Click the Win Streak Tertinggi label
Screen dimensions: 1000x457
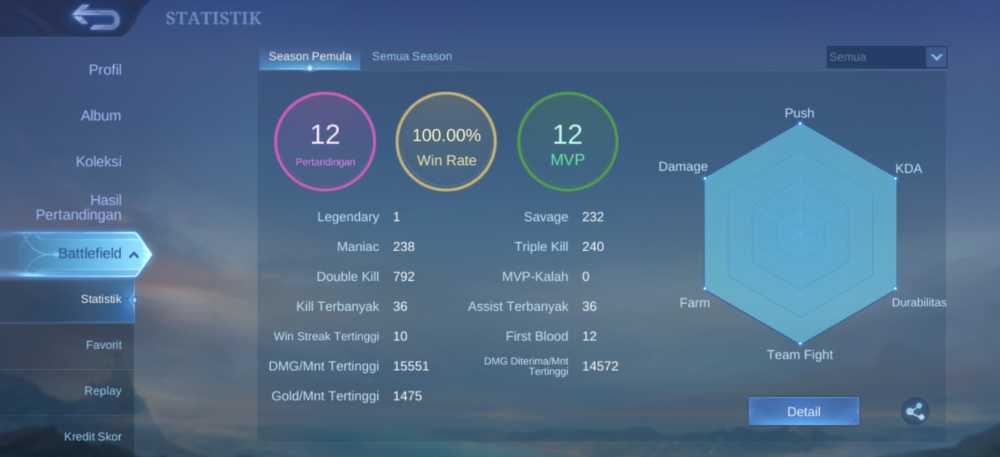(x=326, y=336)
